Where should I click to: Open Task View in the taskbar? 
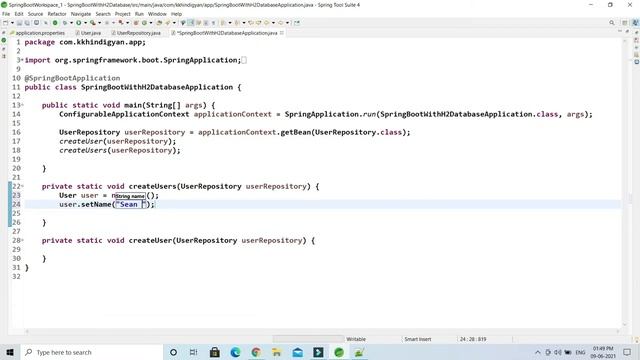click(x=193, y=352)
